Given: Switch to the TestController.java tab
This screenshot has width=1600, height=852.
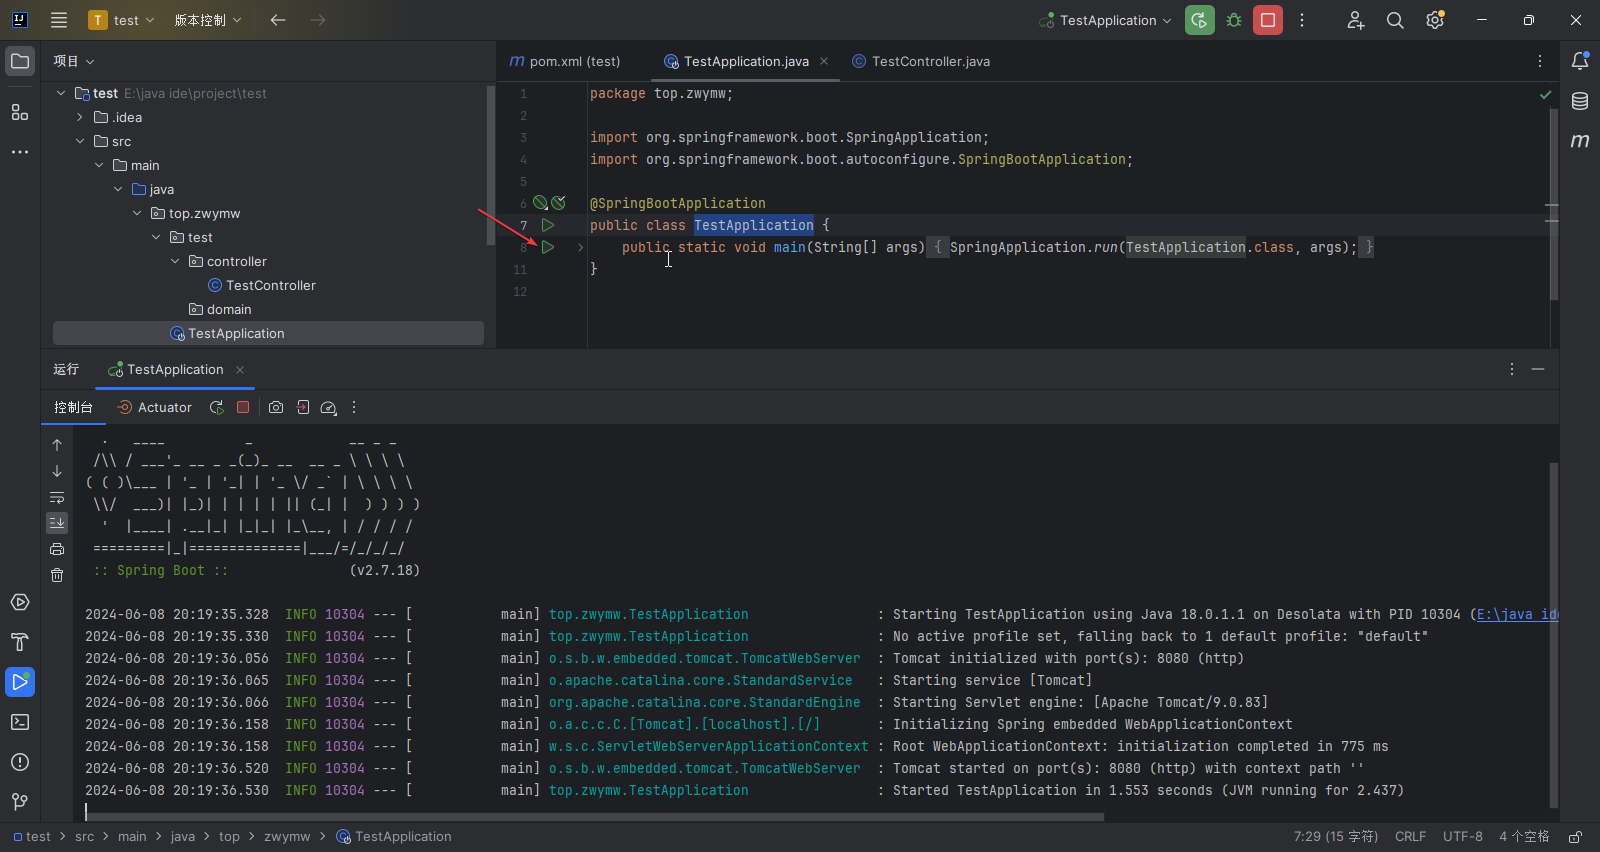Looking at the screenshot, I should tap(921, 61).
